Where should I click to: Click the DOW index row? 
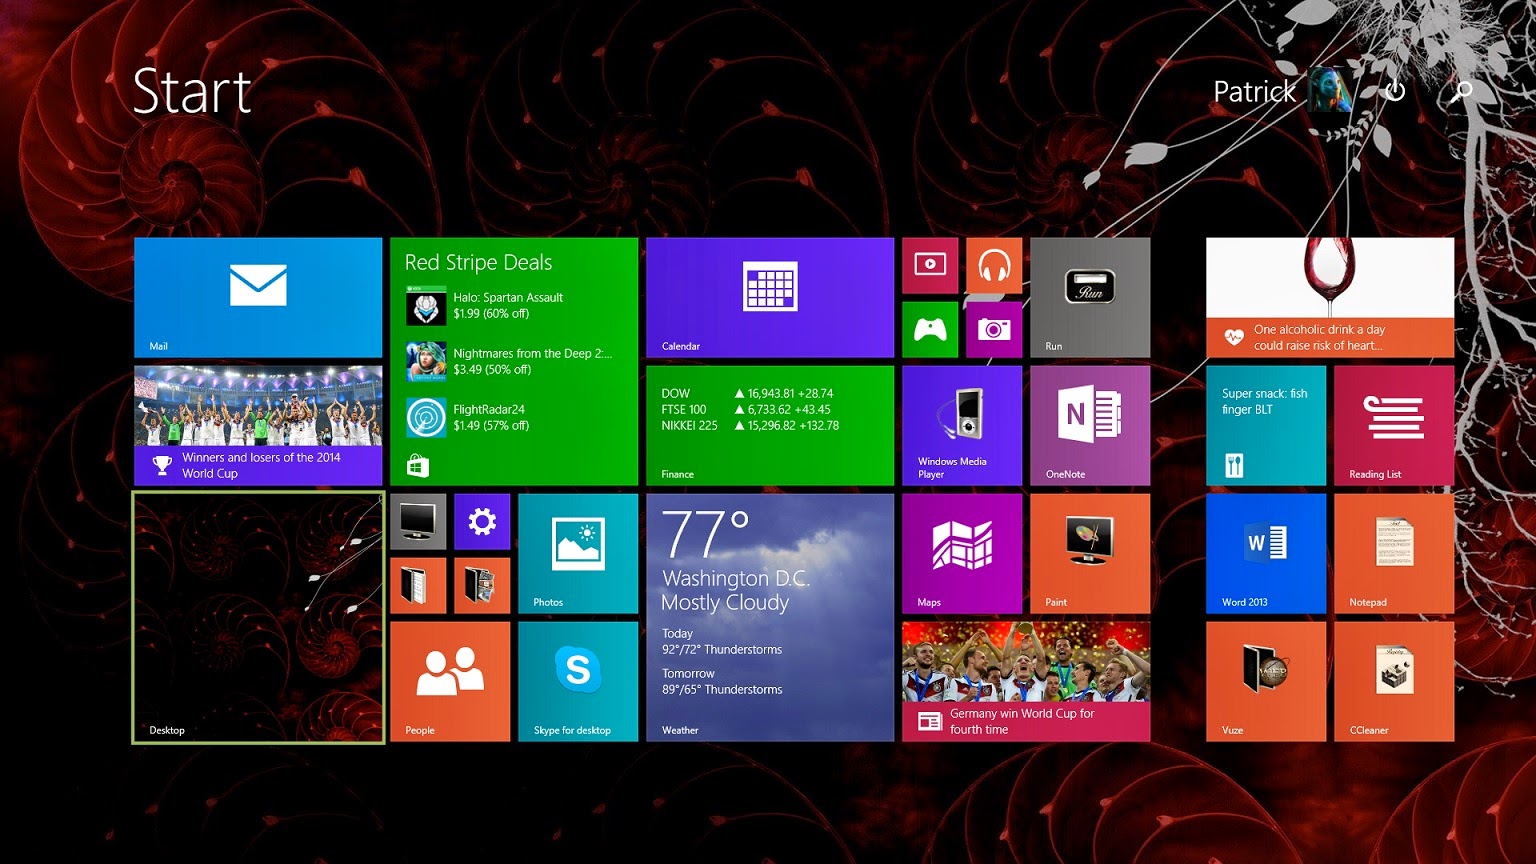click(747, 393)
